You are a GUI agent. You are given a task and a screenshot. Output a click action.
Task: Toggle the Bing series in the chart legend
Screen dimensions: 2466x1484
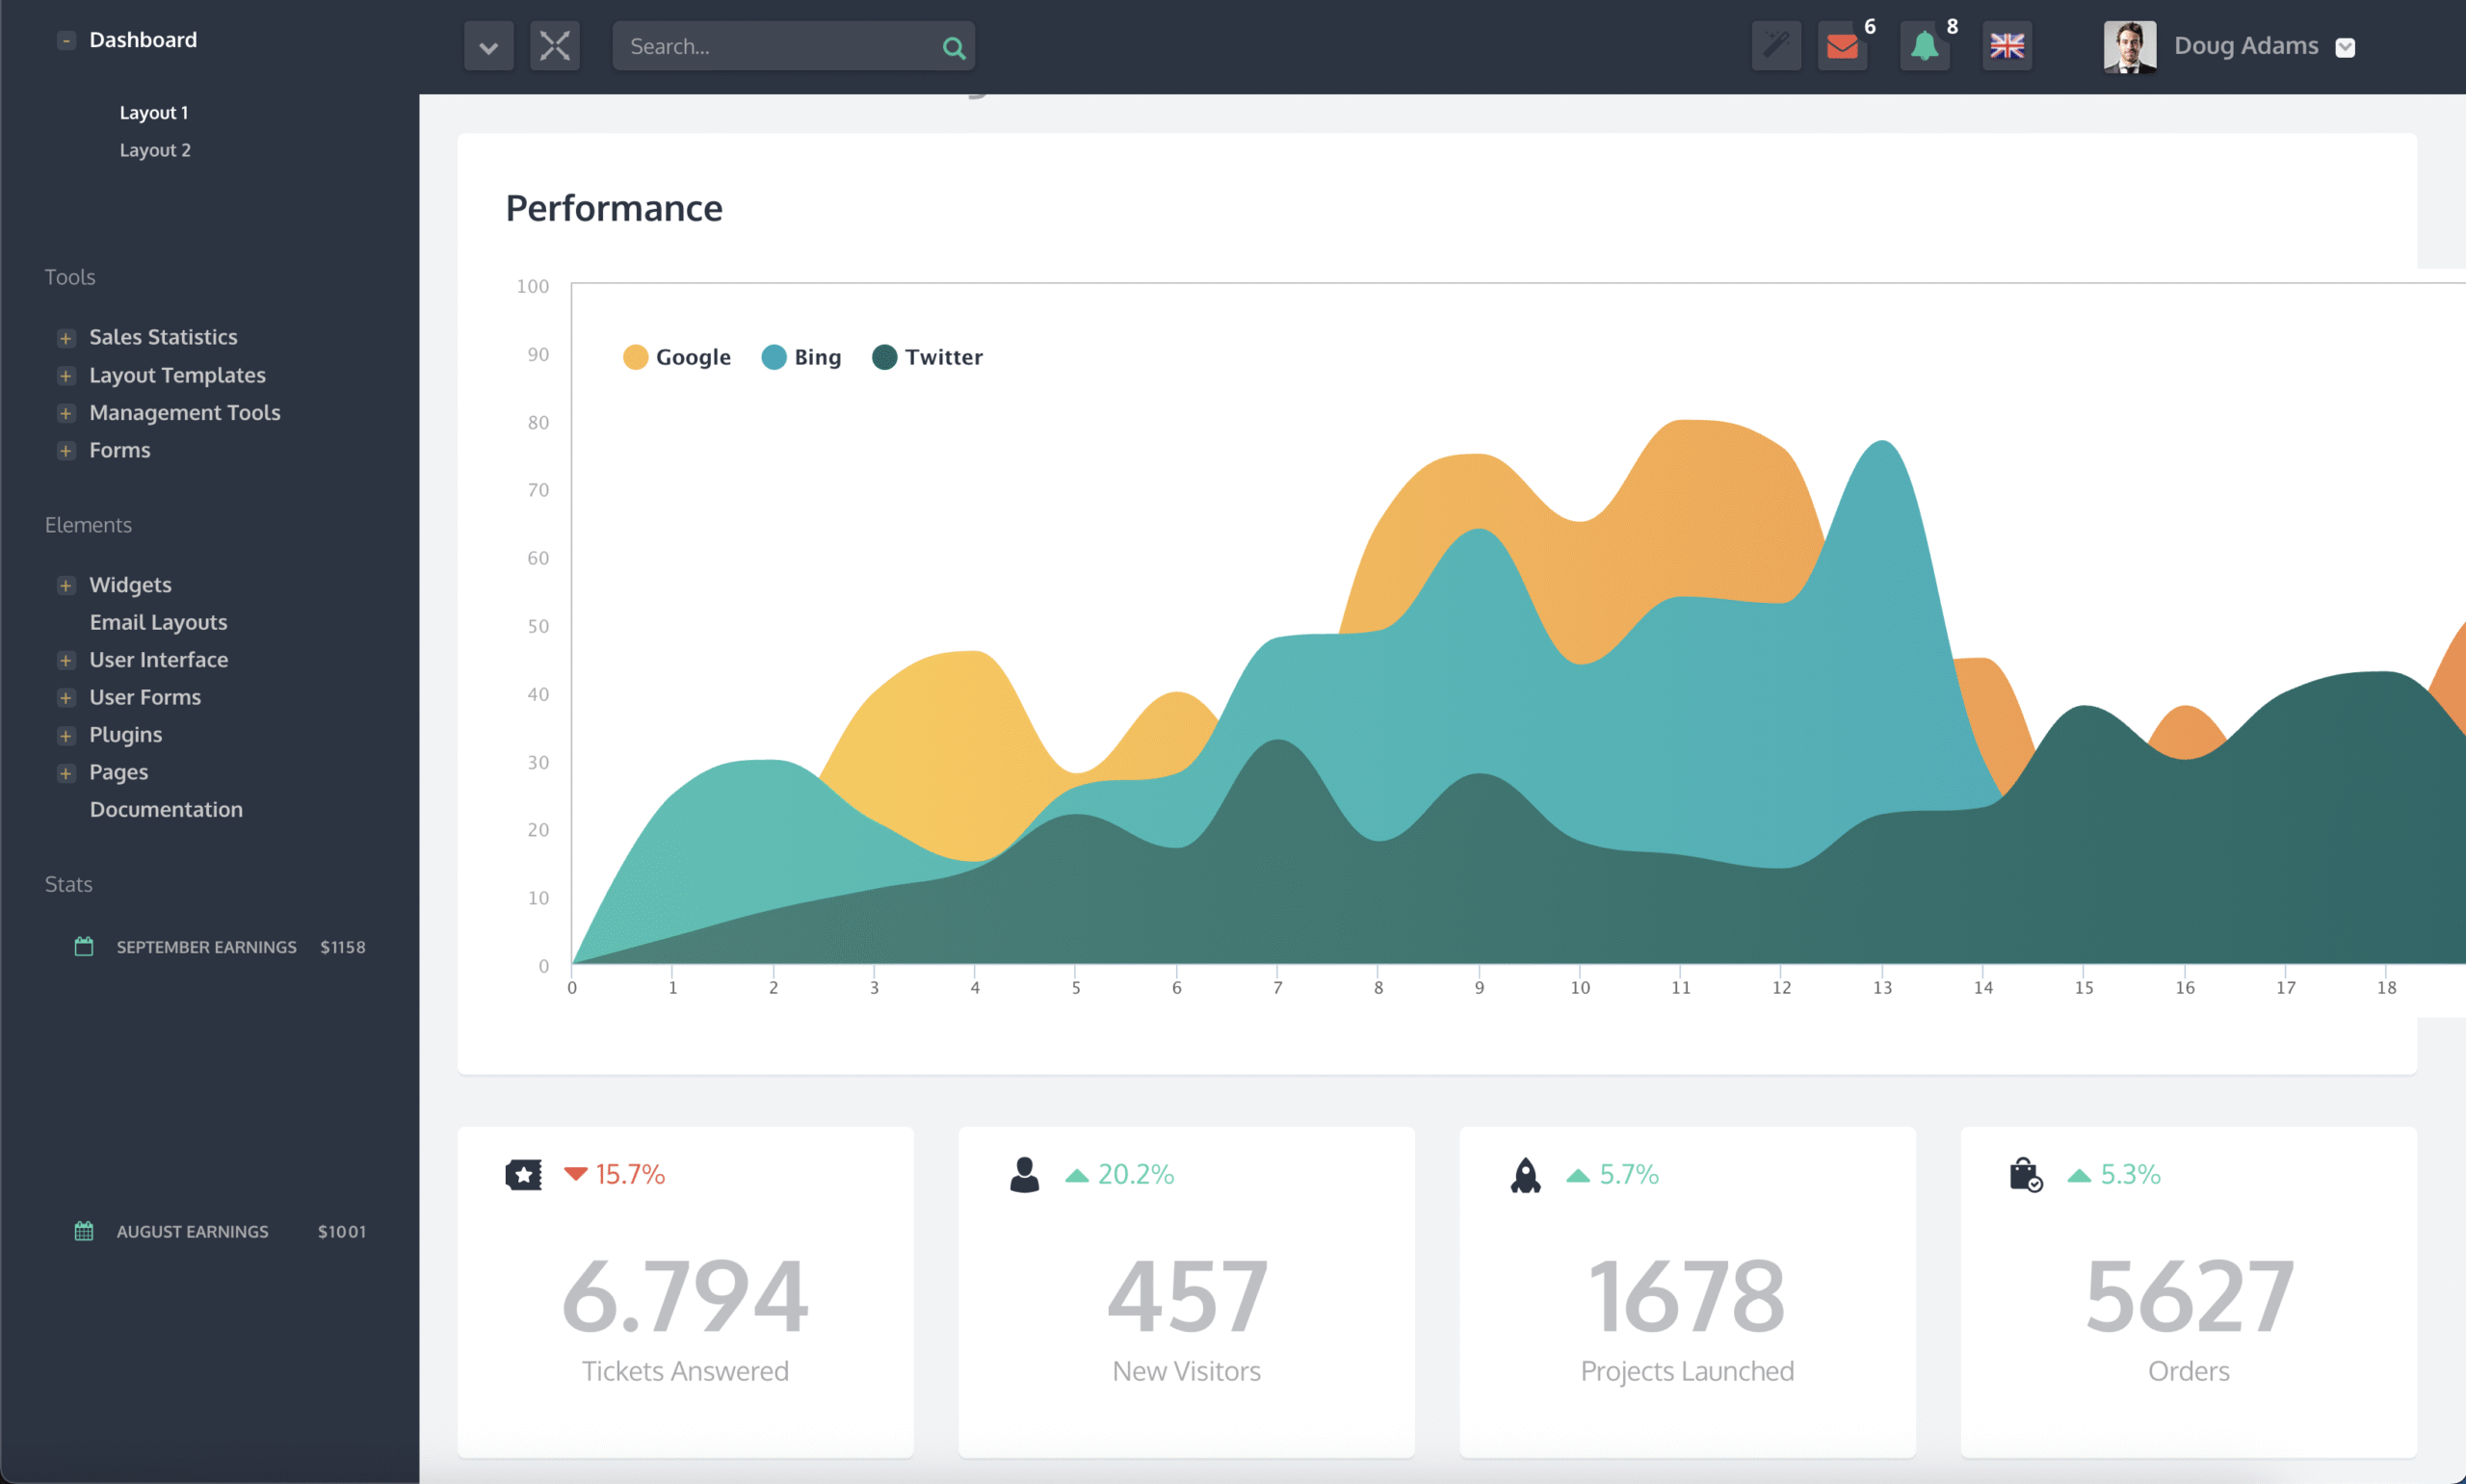(800, 356)
